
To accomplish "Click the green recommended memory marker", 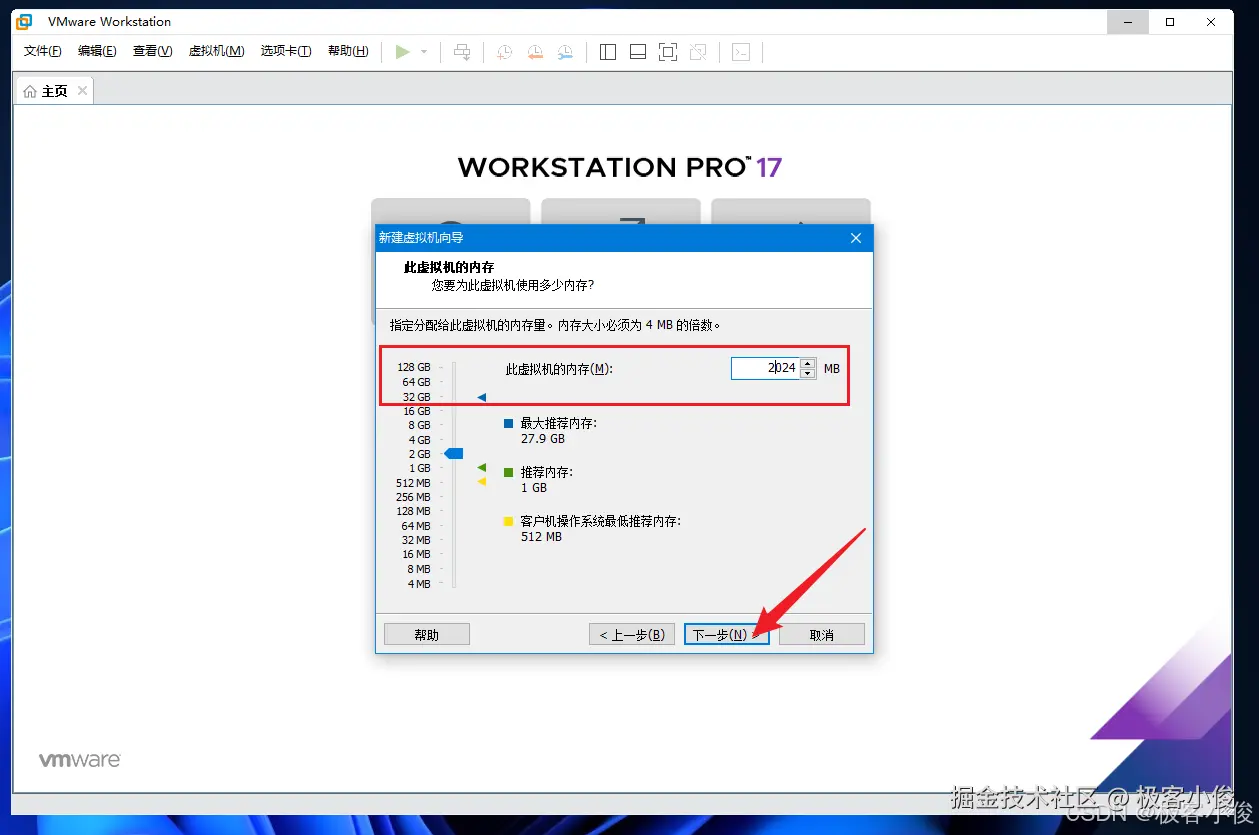I will tap(481, 467).
